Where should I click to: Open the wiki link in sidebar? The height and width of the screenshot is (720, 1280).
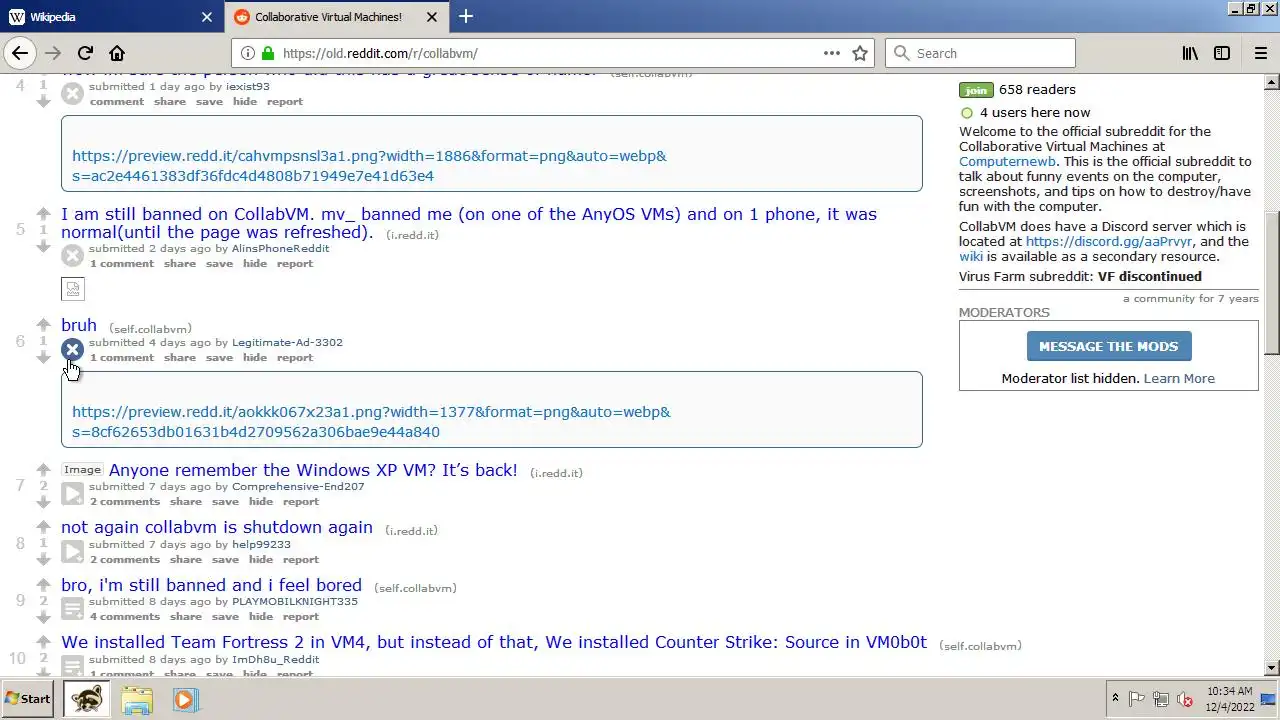click(x=971, y=256)
